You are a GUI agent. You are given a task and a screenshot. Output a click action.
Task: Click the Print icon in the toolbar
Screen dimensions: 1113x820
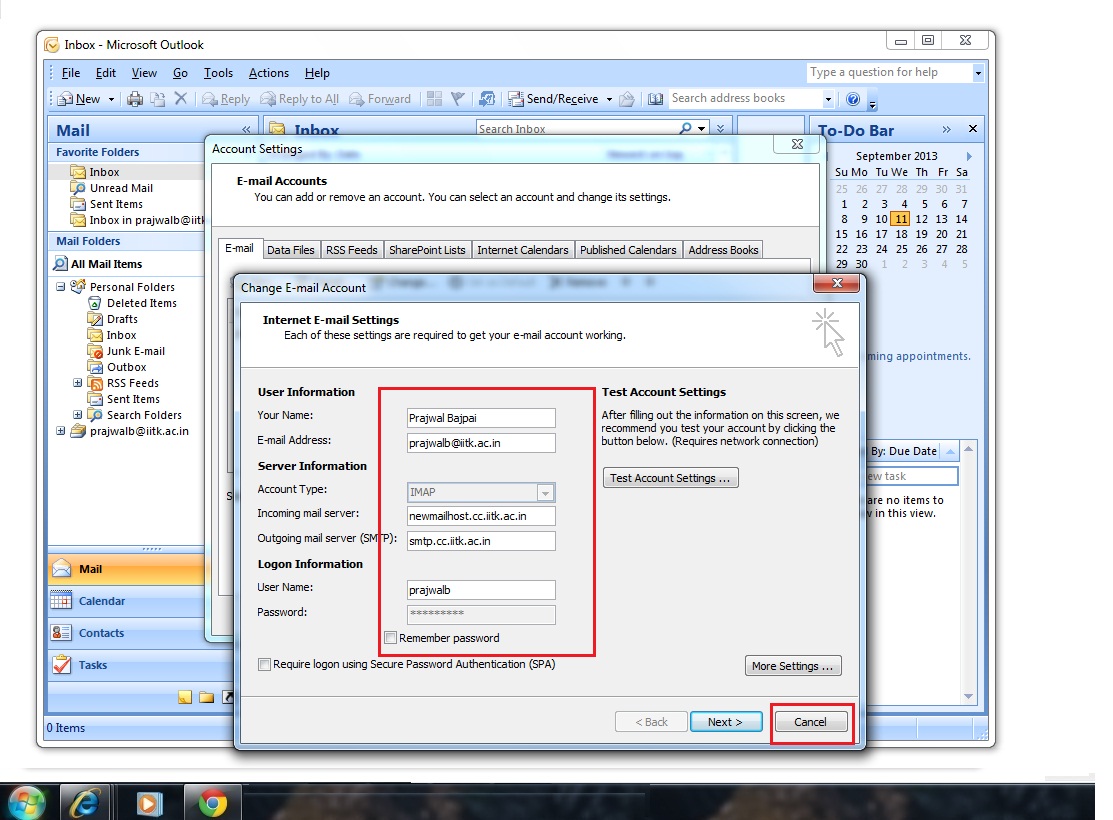tap(135, 99)
